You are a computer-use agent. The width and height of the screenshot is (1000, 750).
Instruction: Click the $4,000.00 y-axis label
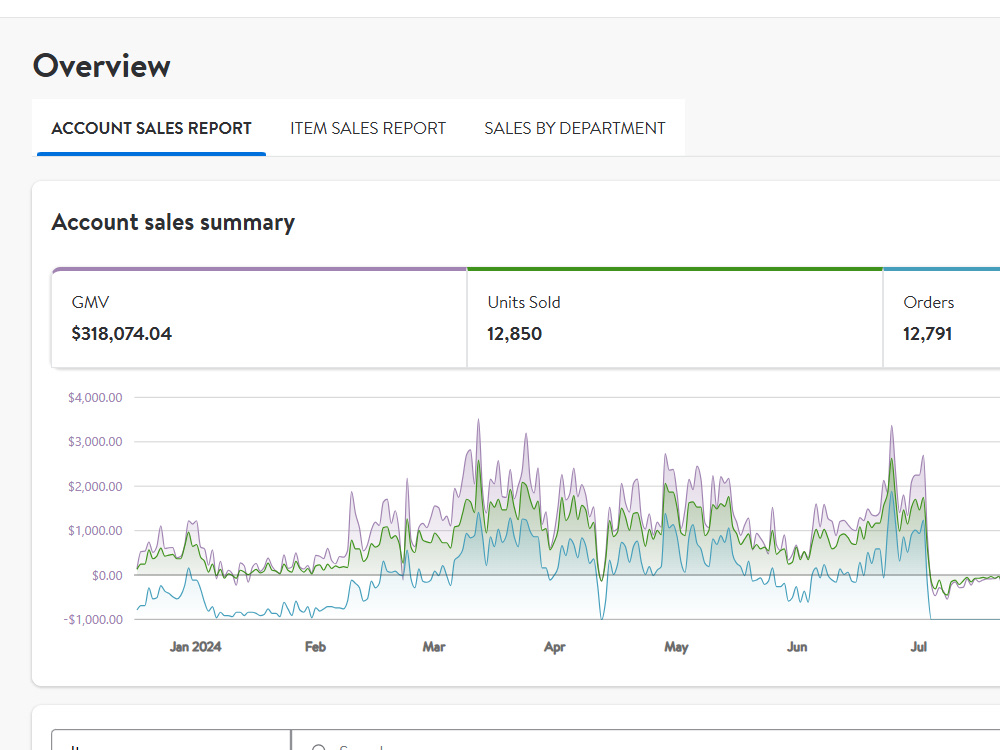pyautogui.click(x=95, y=397)
